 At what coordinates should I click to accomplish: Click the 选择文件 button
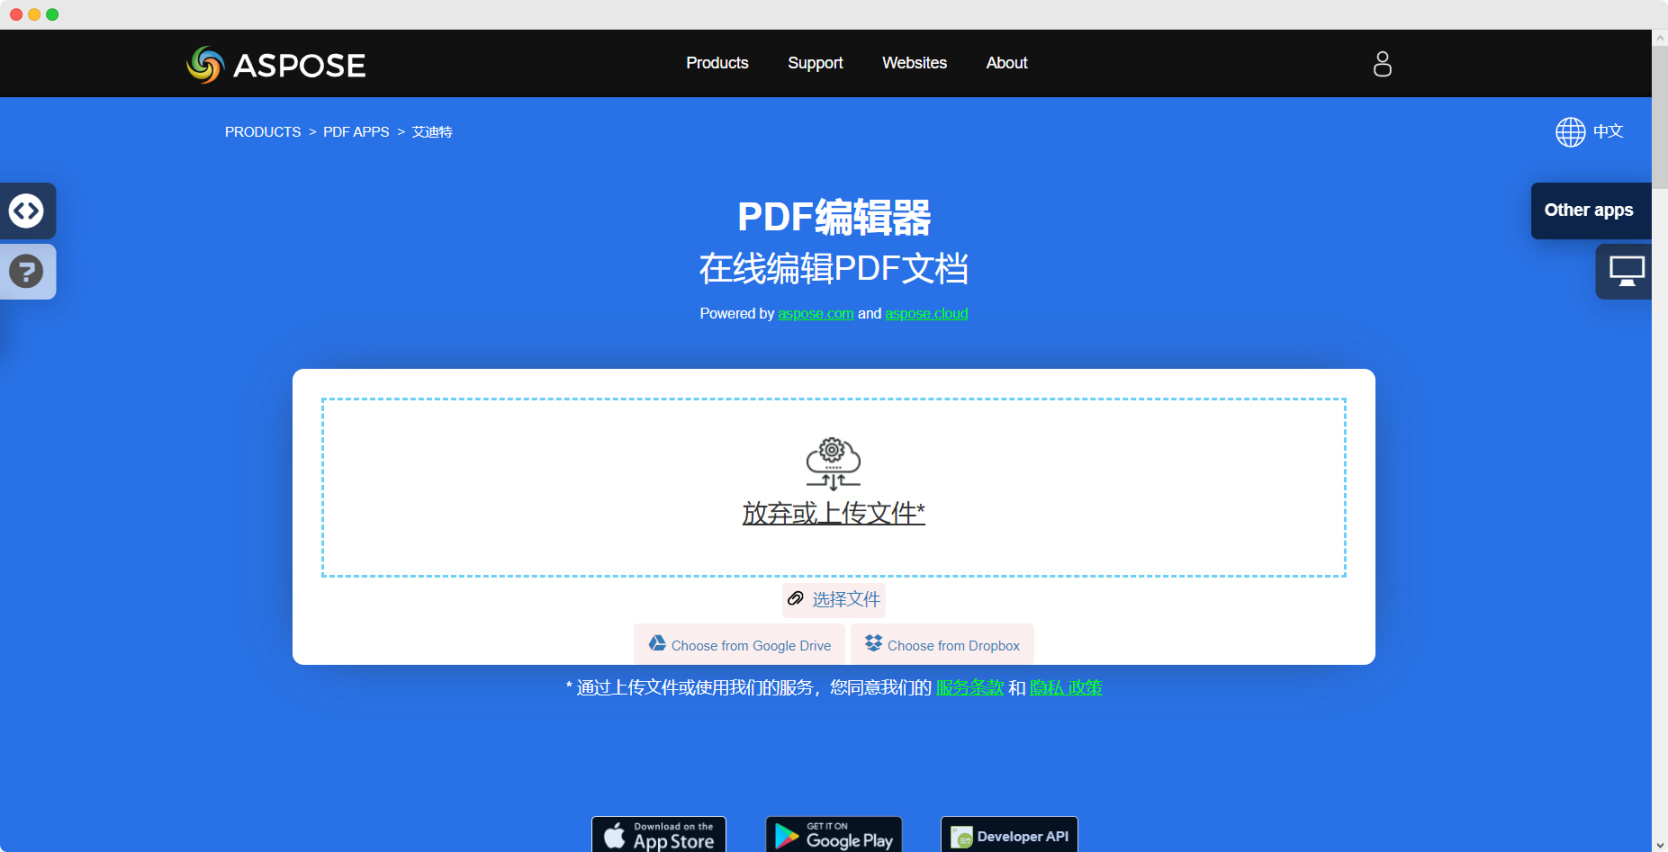(x=834, y=600)
